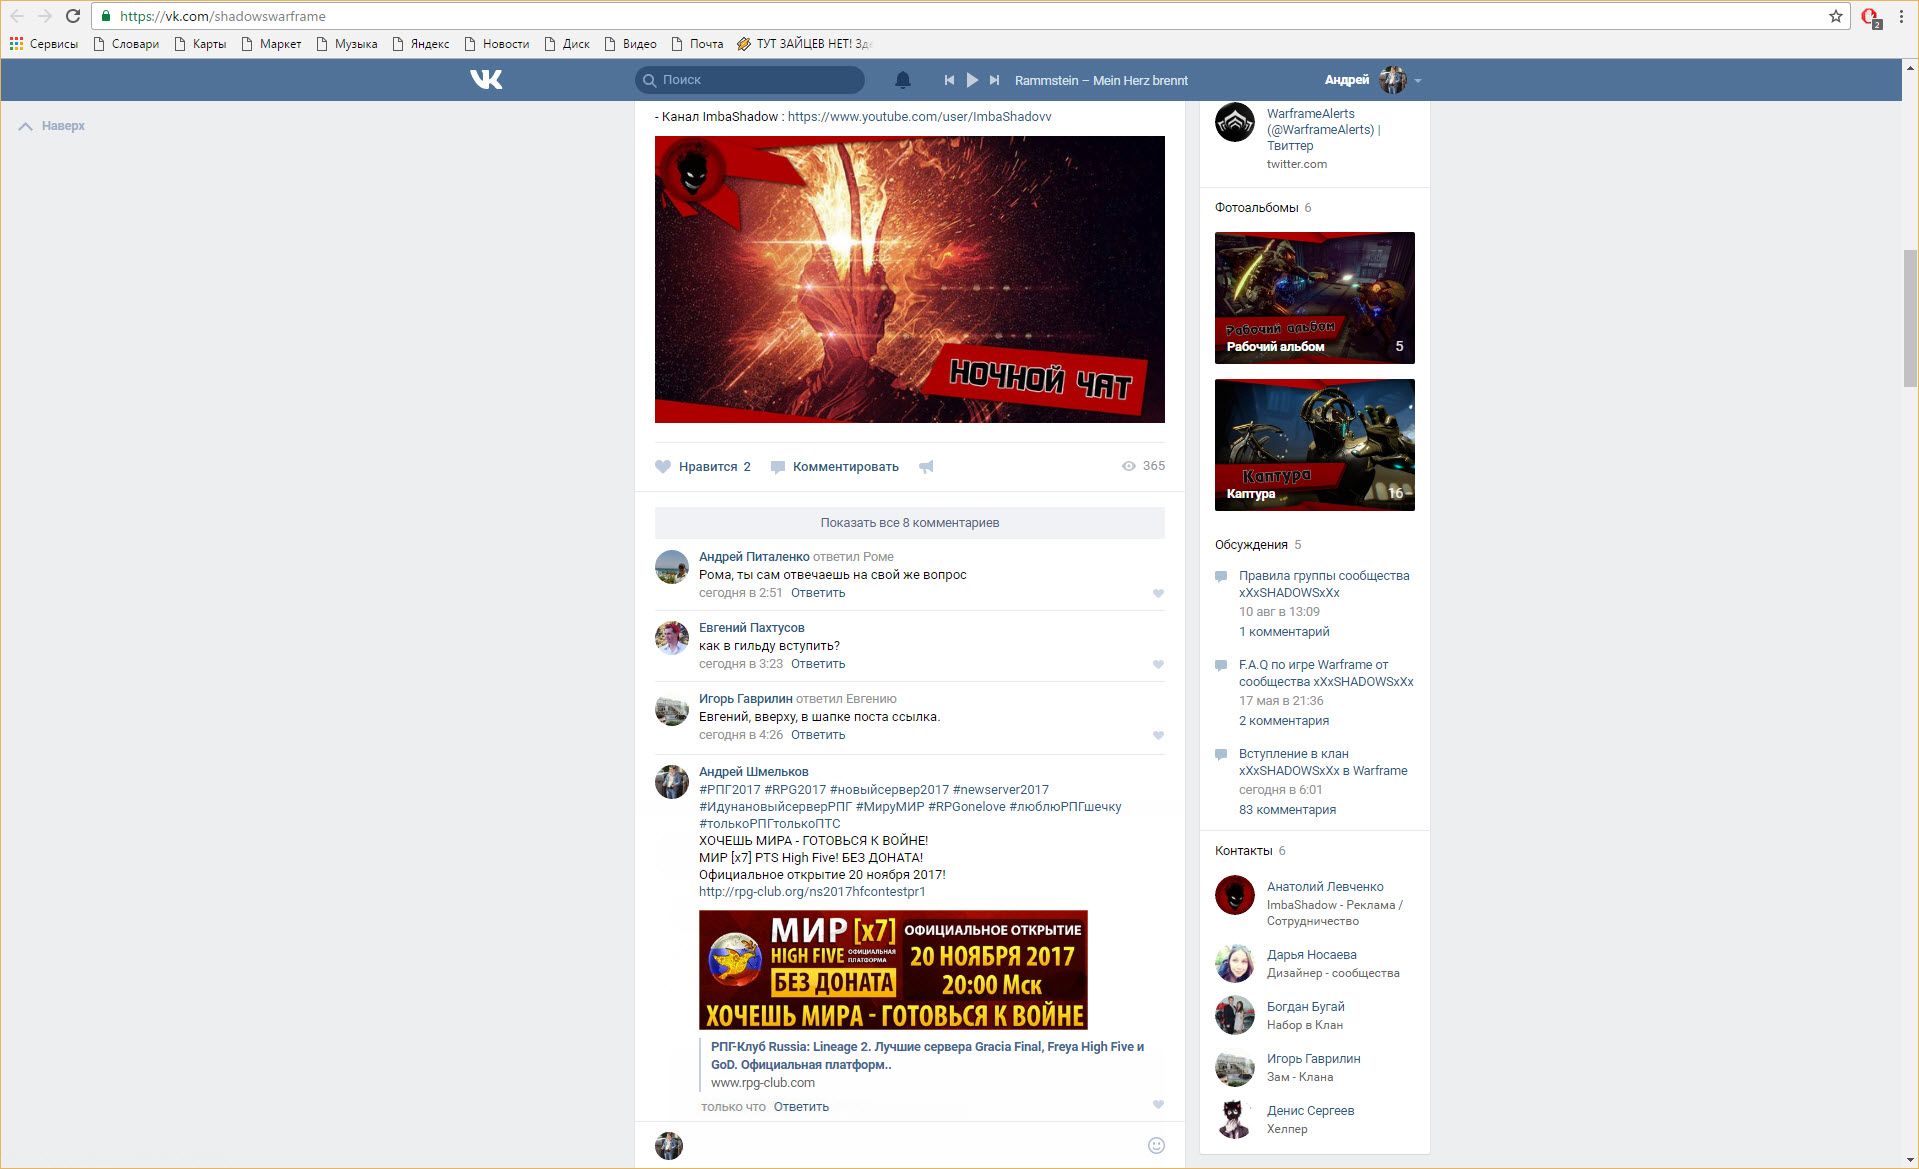Click the VK logo in header

tap(486, 80)
